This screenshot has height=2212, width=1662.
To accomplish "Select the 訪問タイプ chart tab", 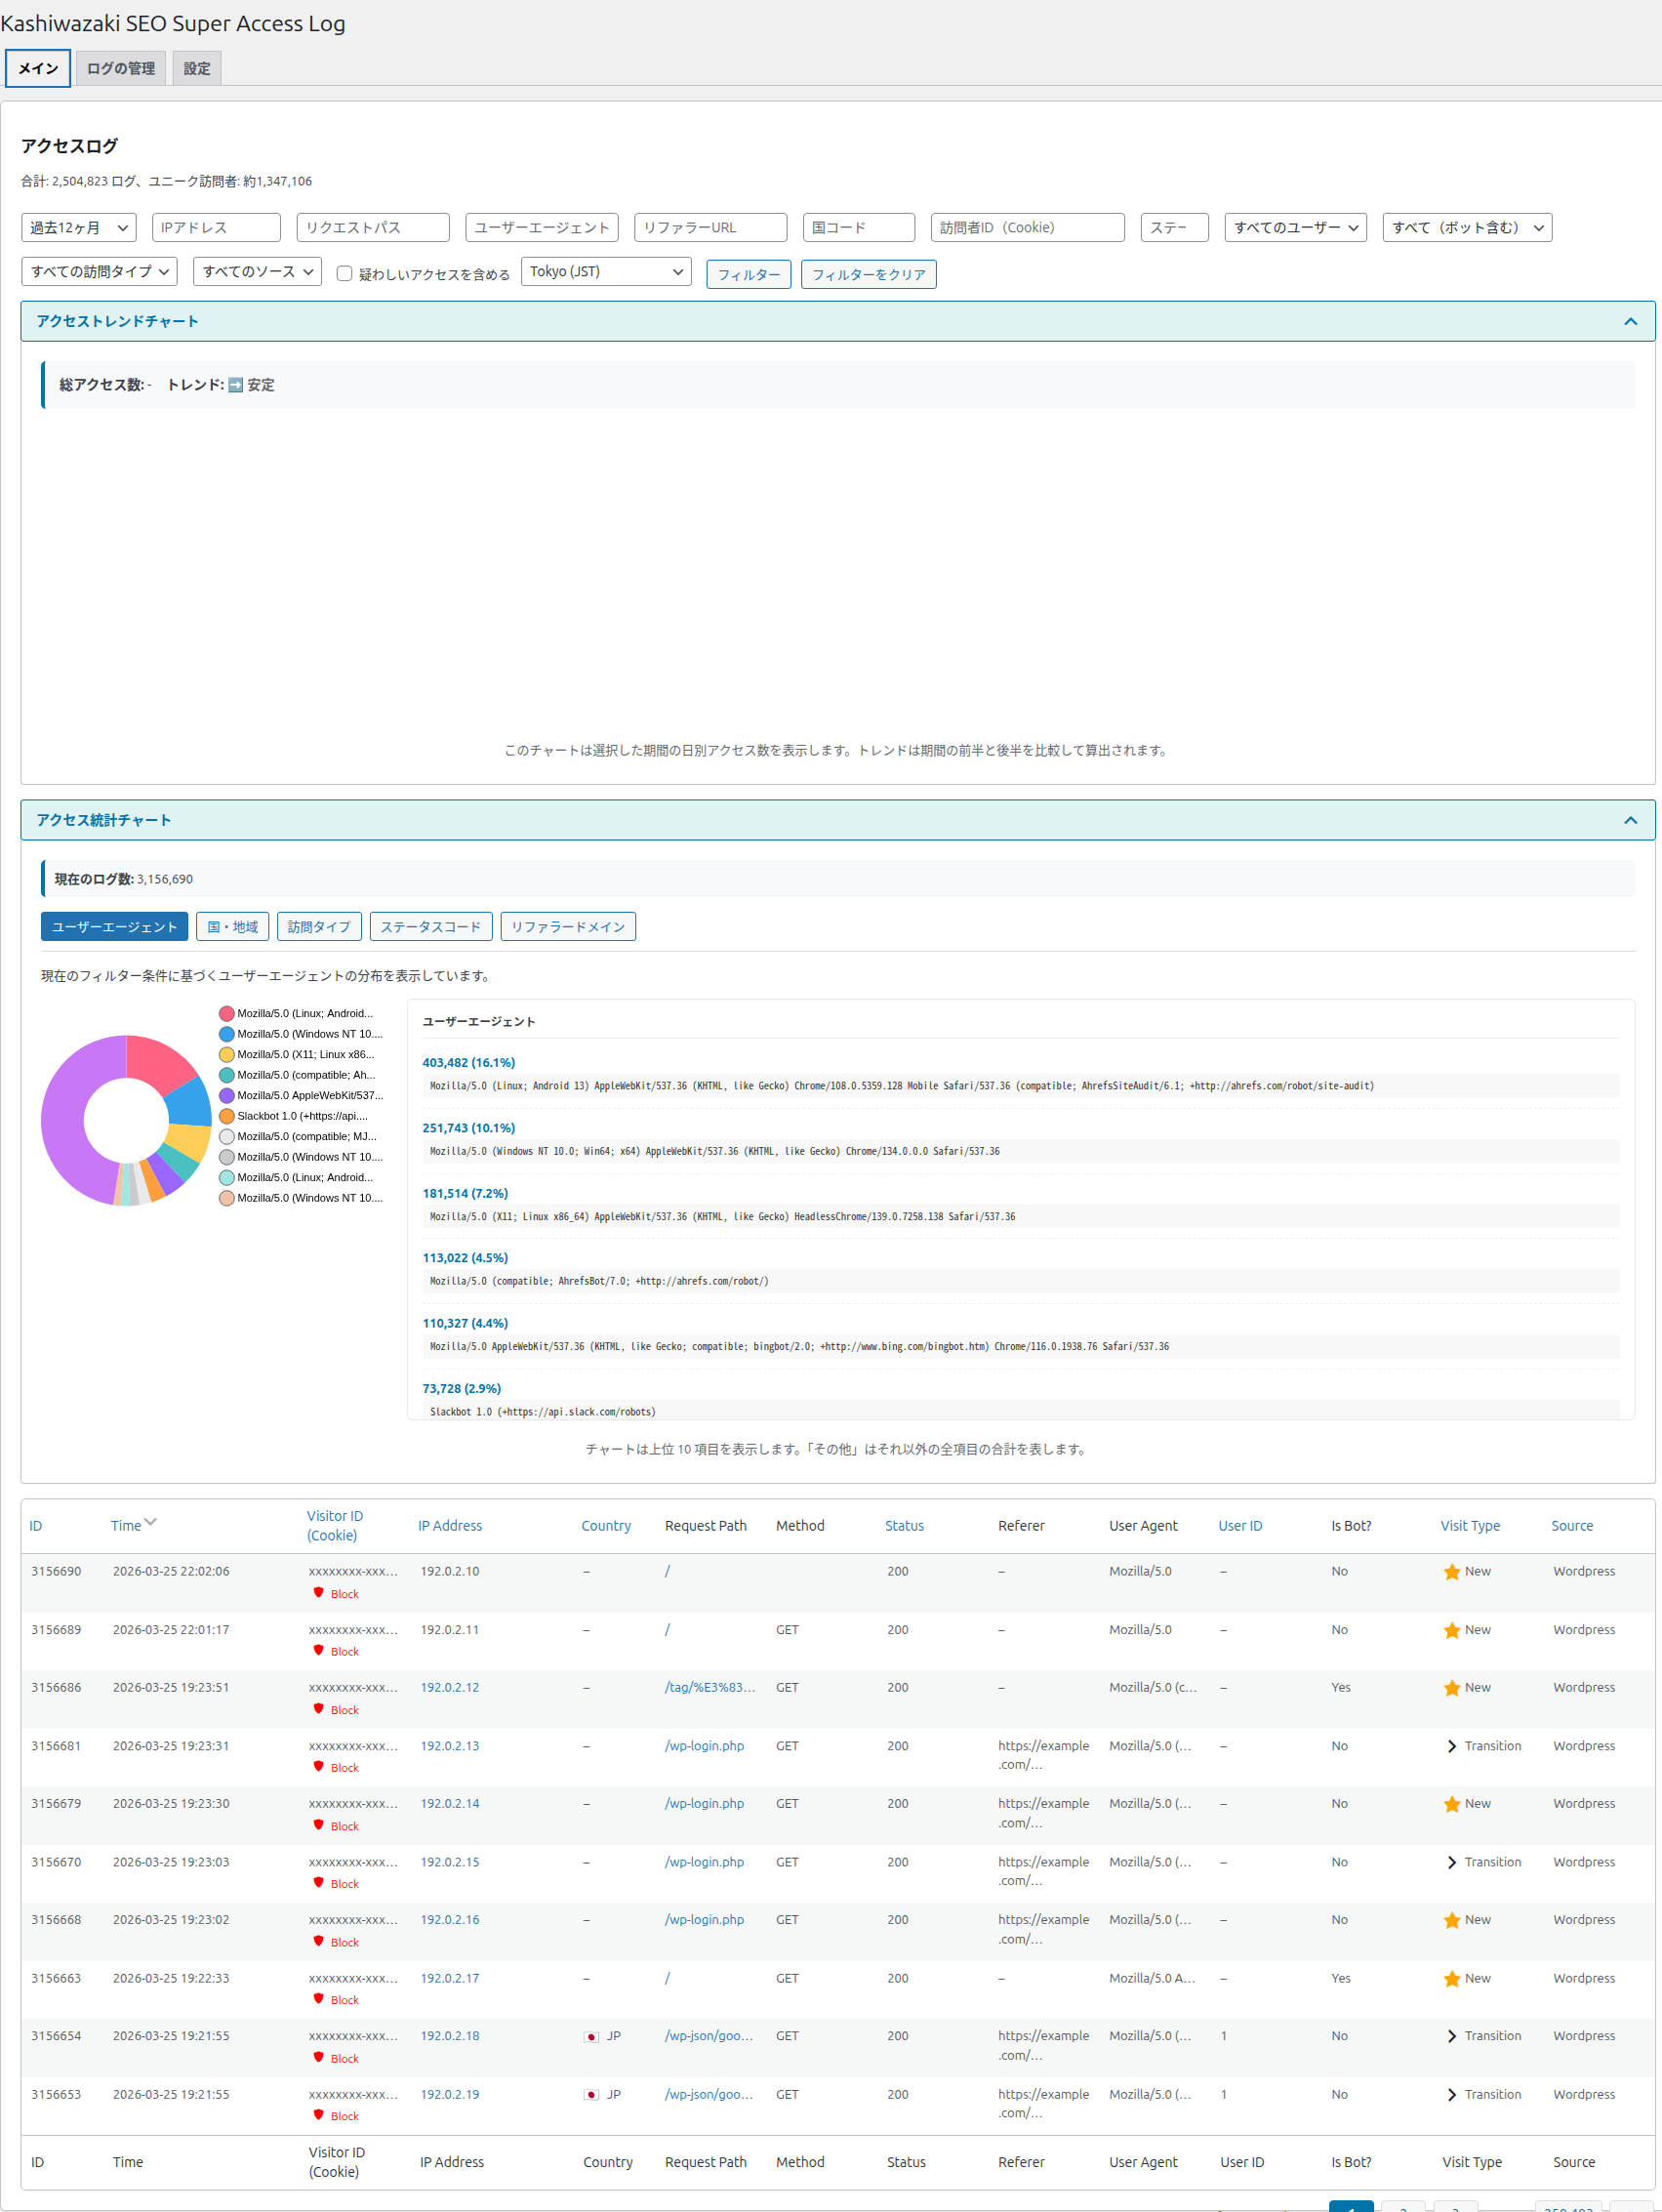I will (319, 927).
